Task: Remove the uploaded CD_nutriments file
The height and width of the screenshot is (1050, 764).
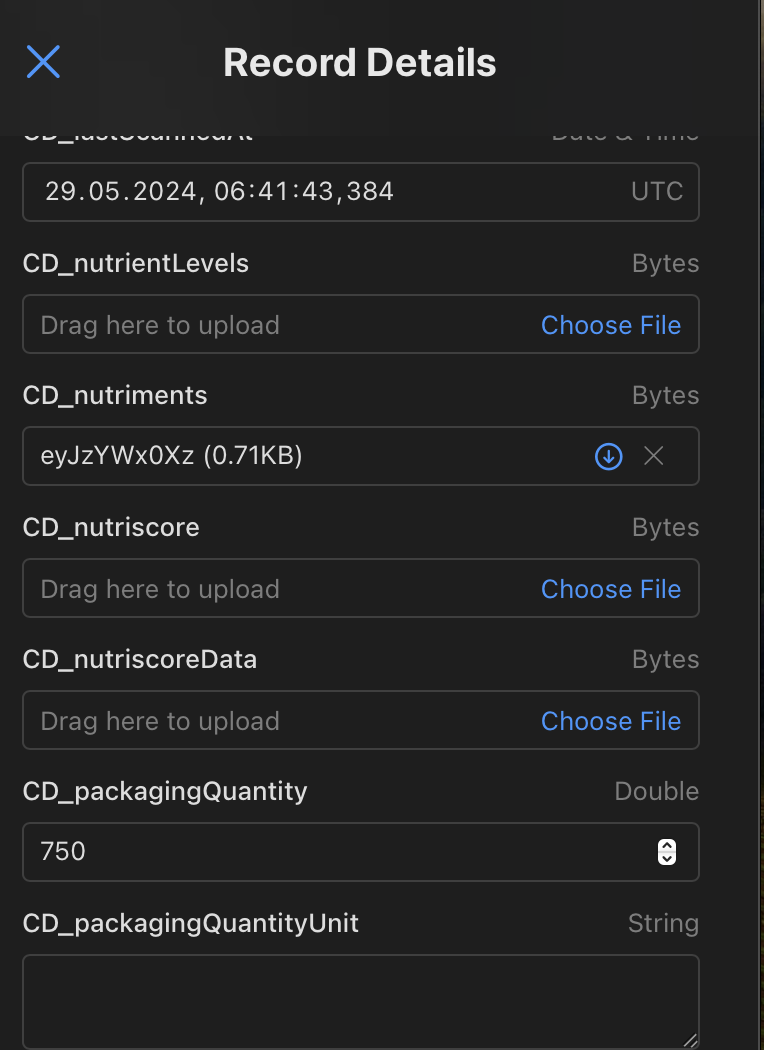Action: tap(654, 457)
